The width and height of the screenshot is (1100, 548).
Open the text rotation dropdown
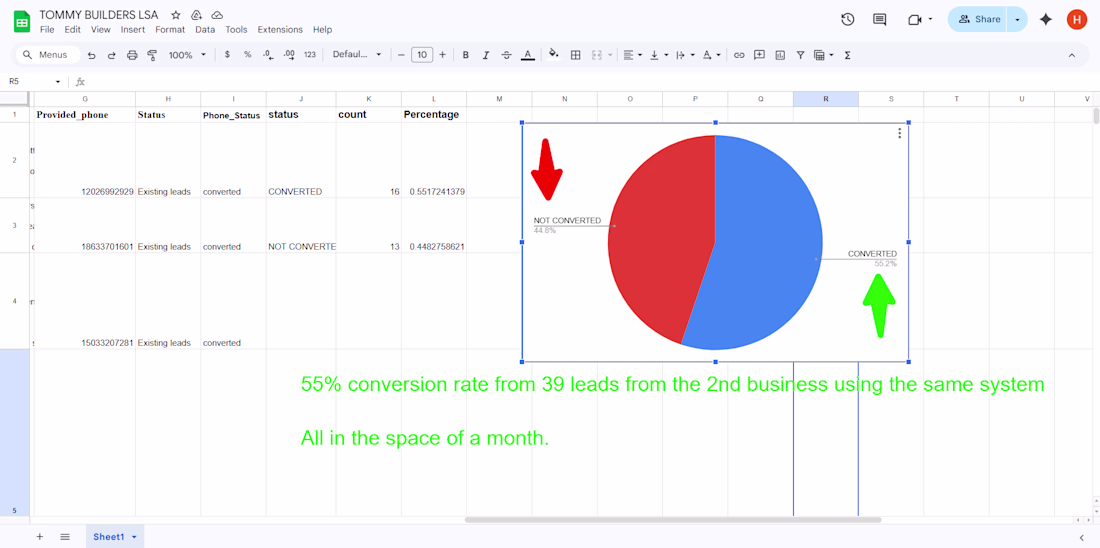[711, 55]
